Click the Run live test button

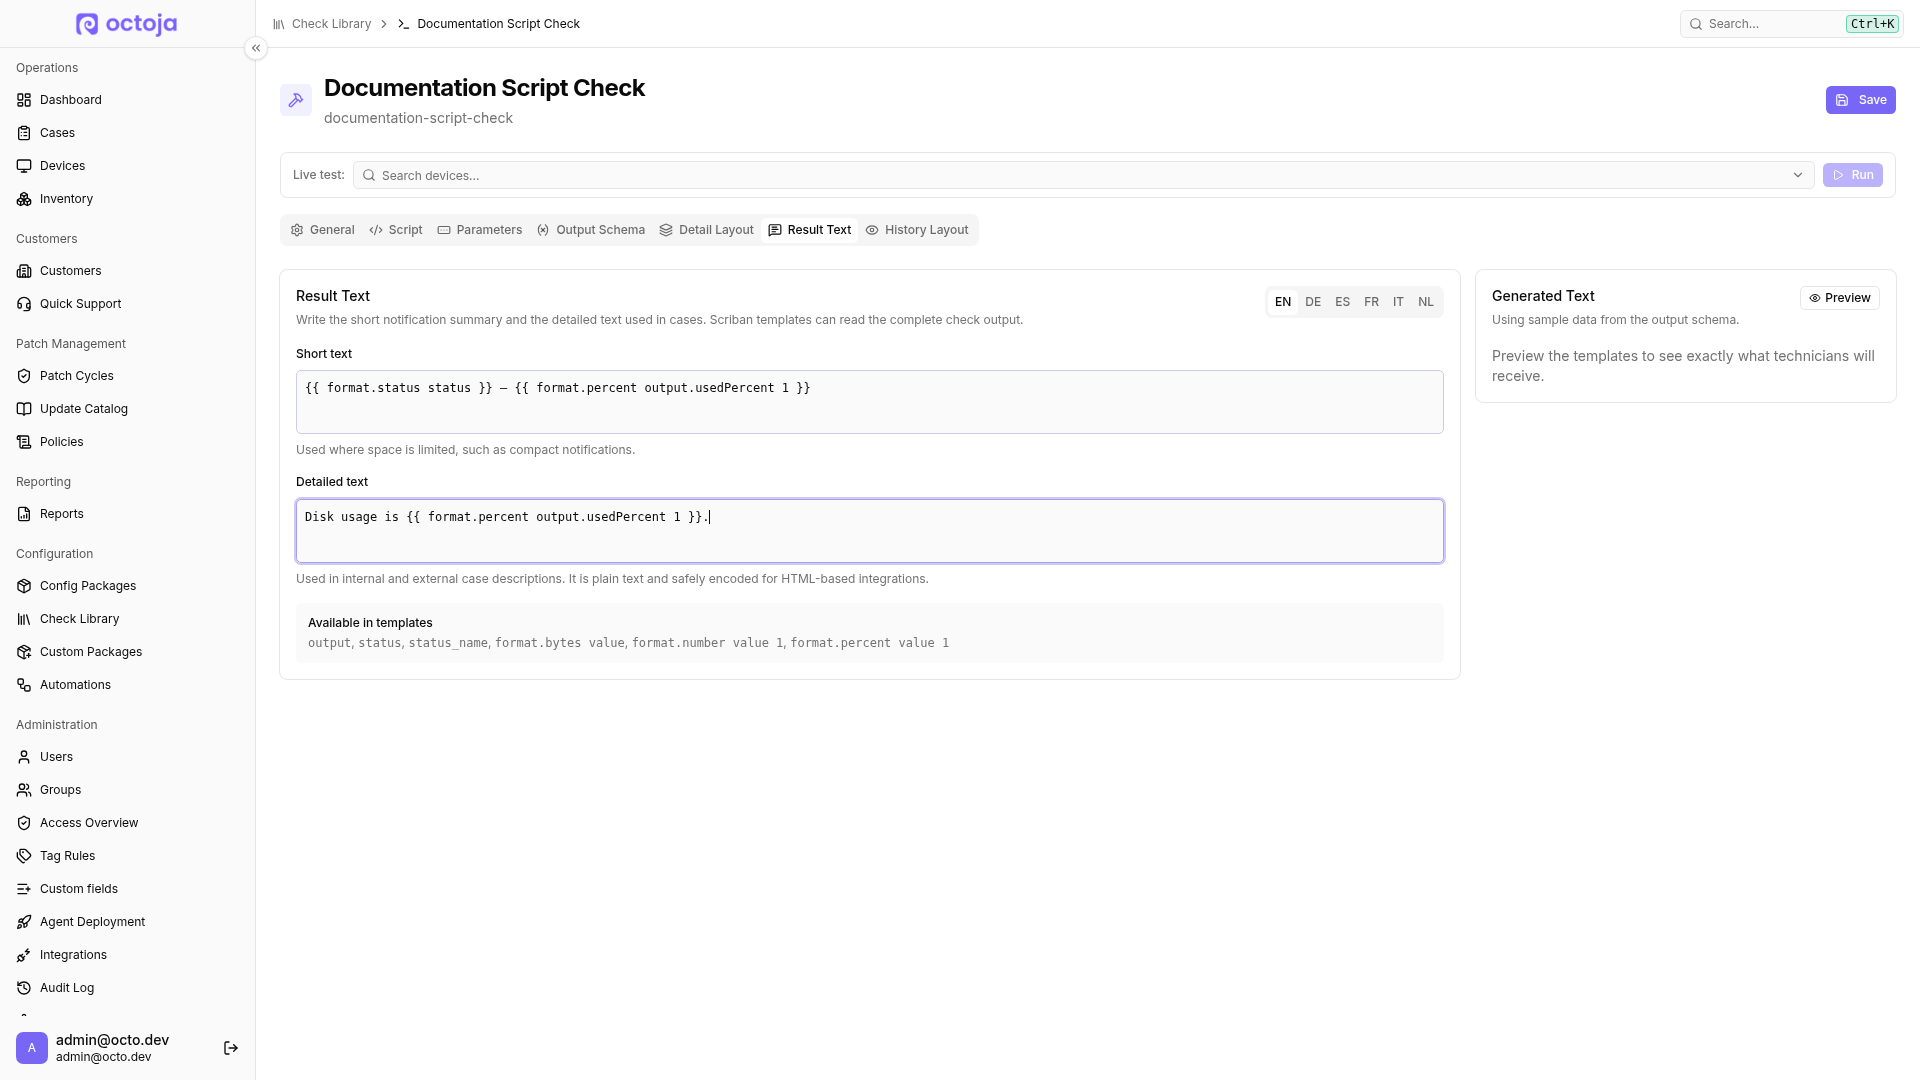[1853, 175]
